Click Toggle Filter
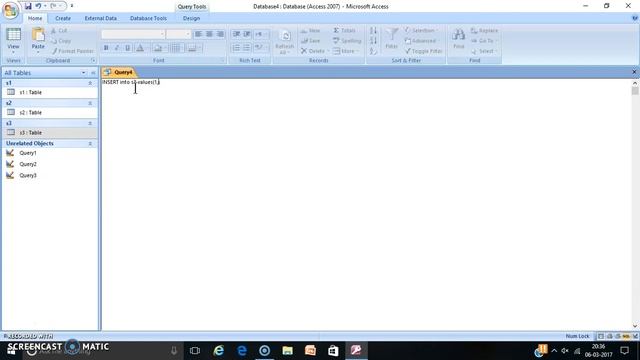640x360 pixels. tap(423, 51)
